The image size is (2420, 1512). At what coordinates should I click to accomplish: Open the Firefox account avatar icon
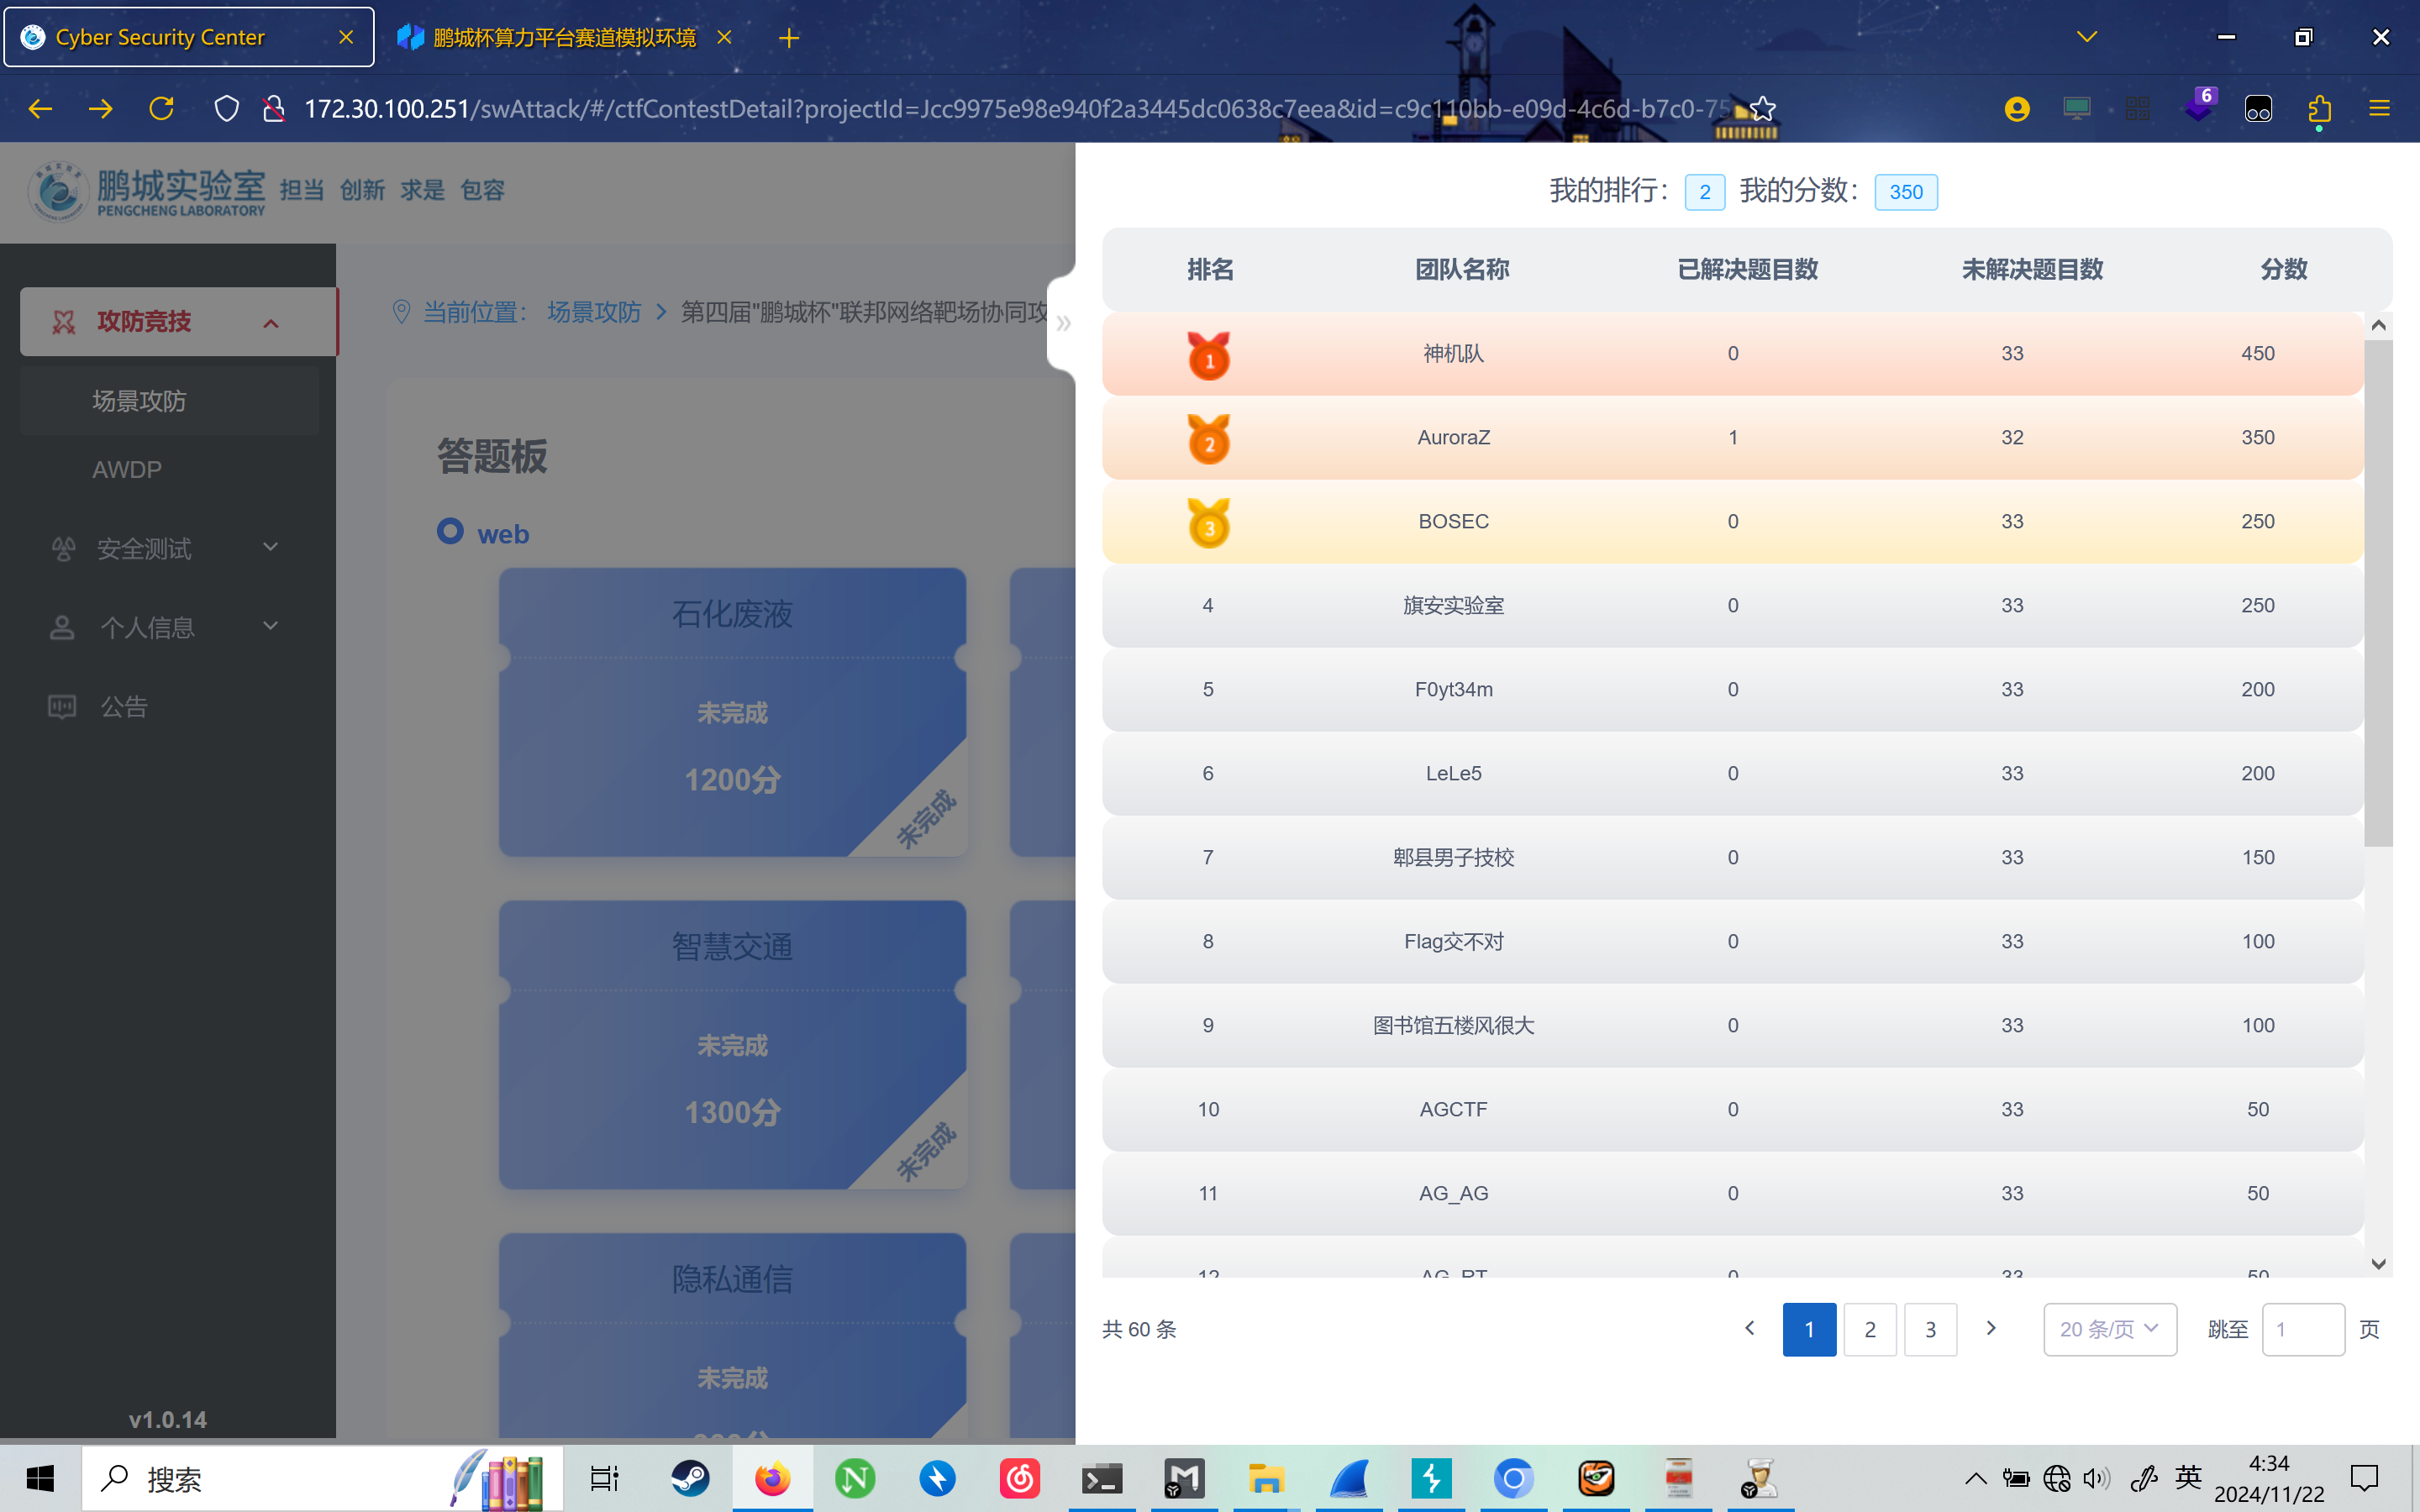pos(2017,108)
